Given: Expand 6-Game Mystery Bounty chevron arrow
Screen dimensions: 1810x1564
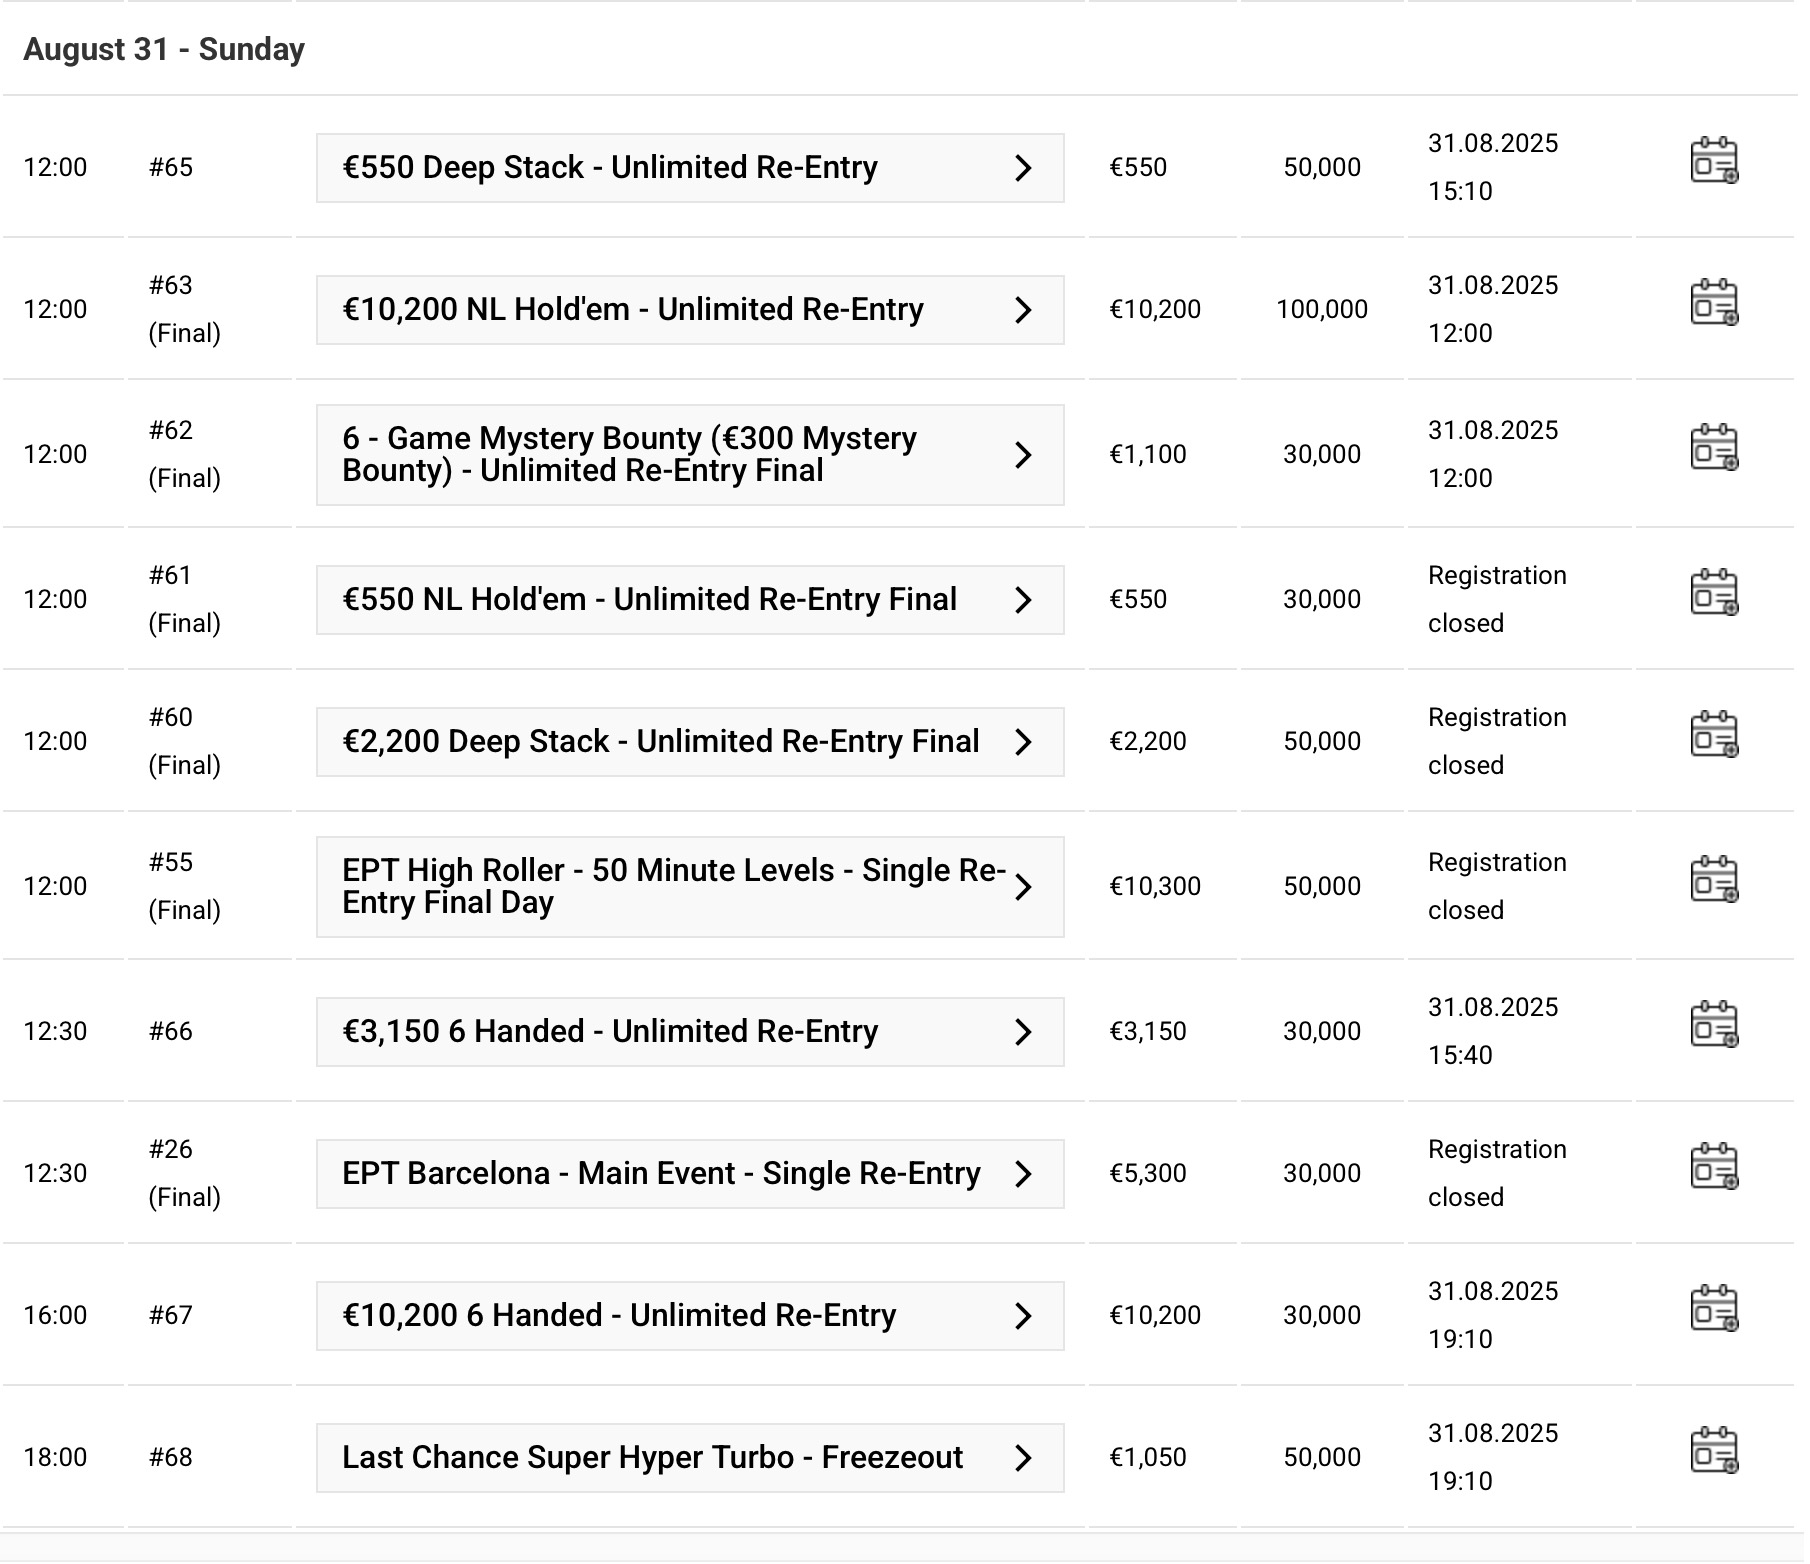Looking at the screenshot, I should tap(1022, 455).
